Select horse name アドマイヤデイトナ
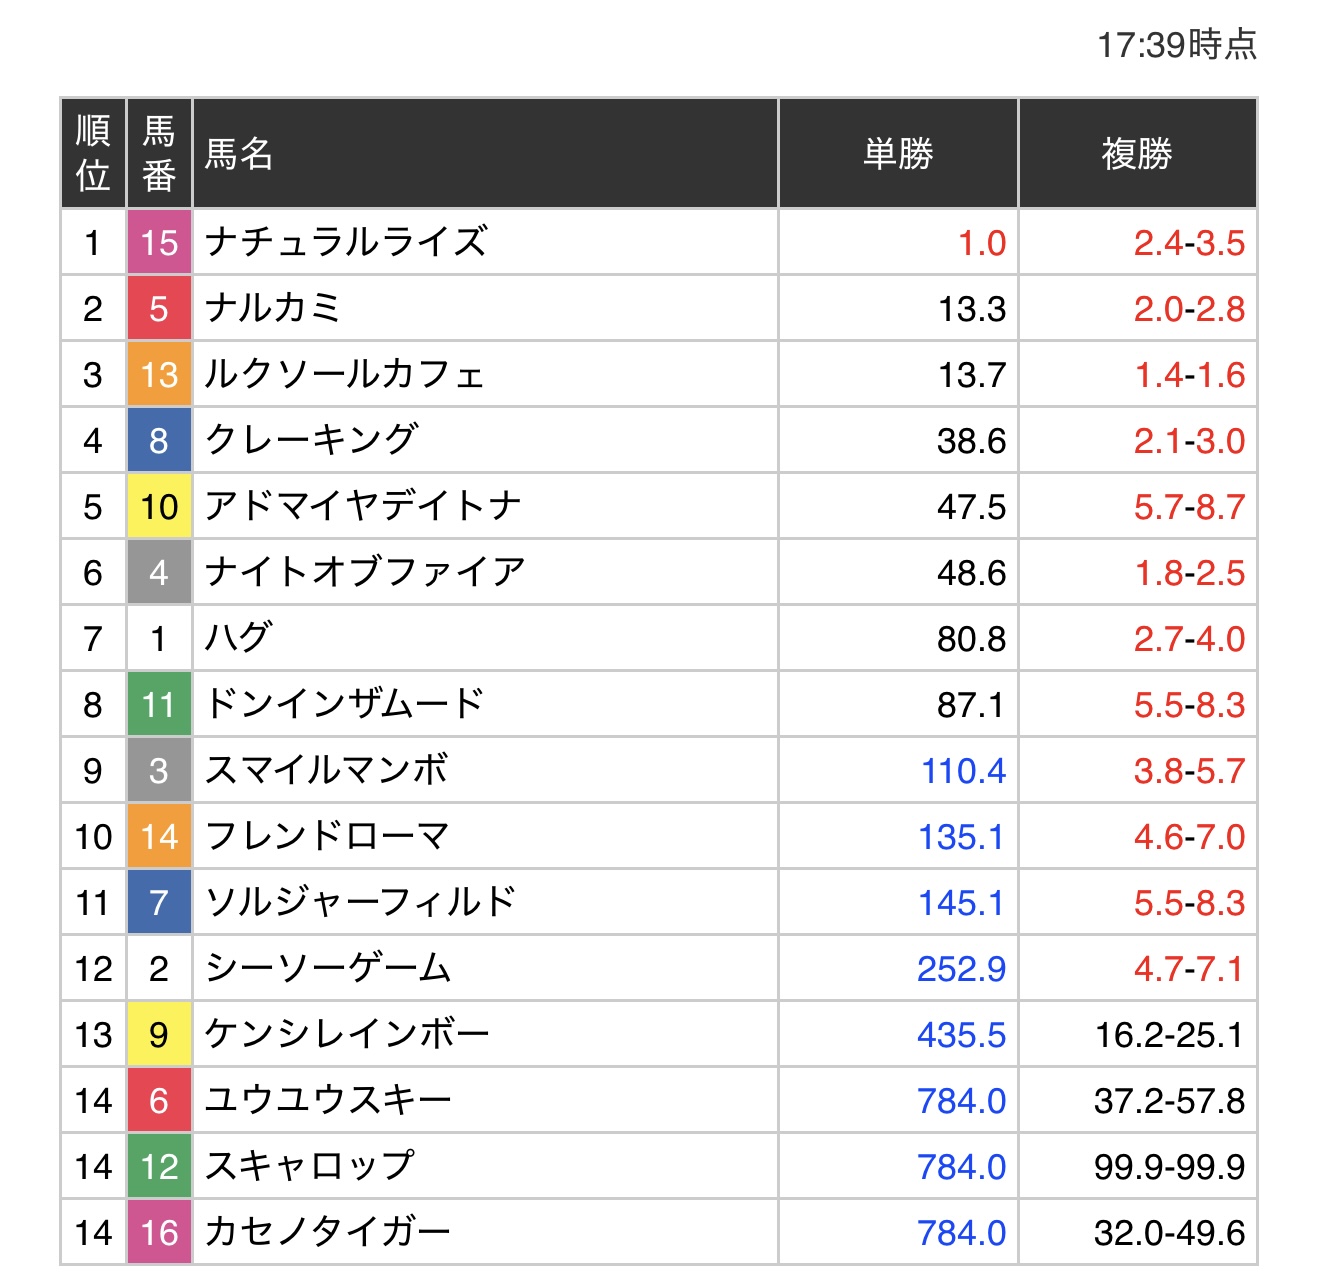Screen dimensions: 1319x1282 (x=363, y=506)
